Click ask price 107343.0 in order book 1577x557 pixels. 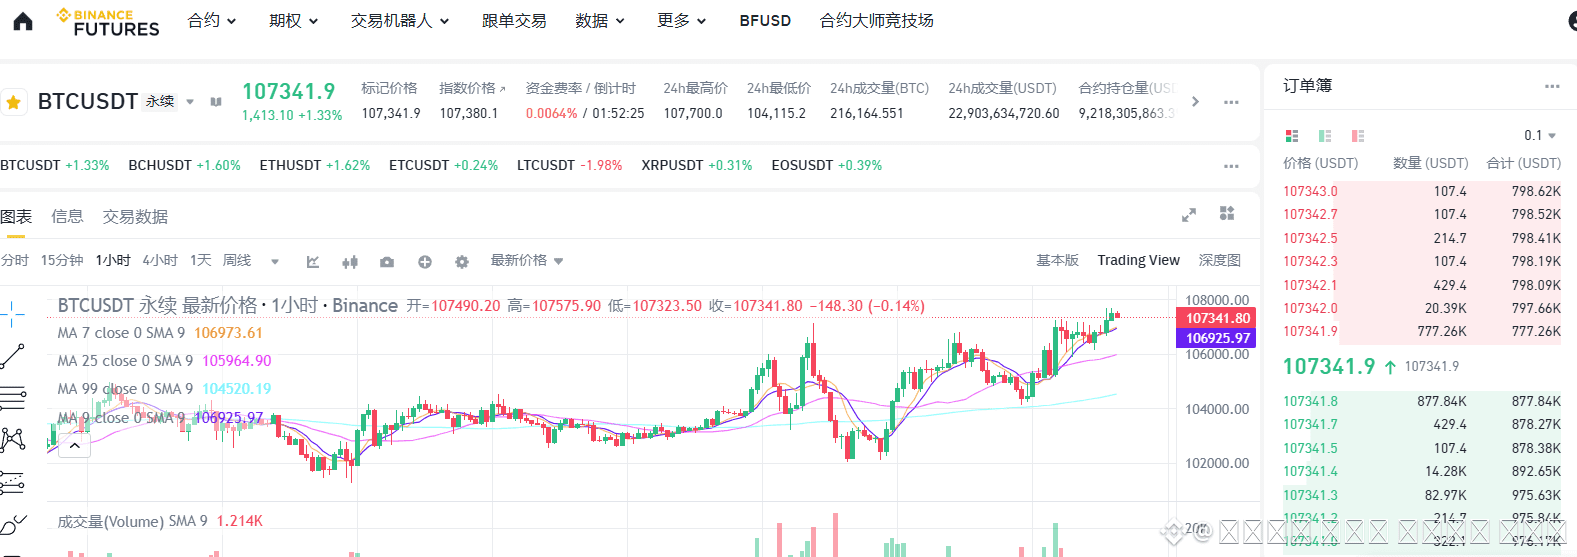tap(1310, 192)
